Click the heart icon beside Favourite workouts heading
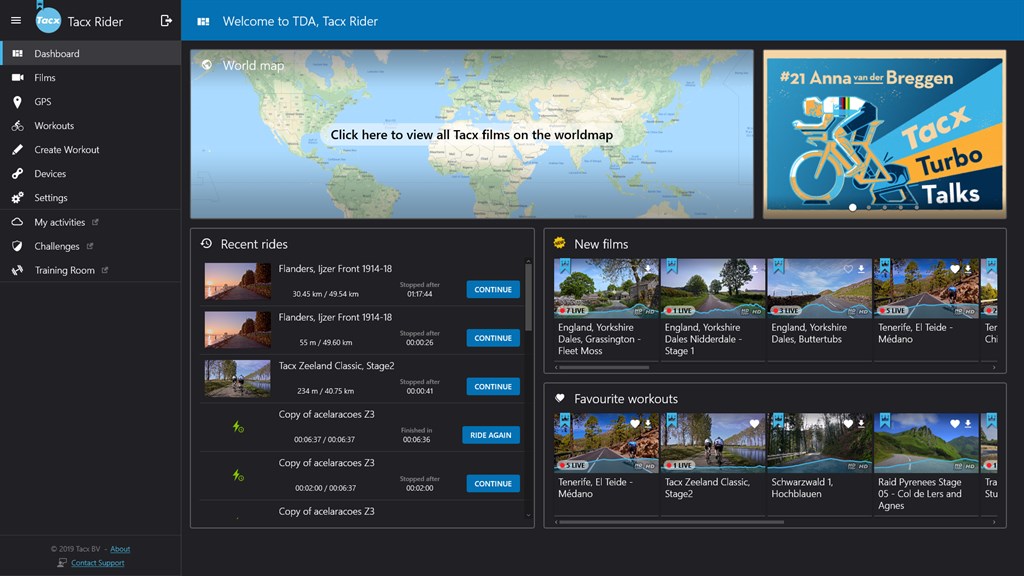 tap(560, 398)
